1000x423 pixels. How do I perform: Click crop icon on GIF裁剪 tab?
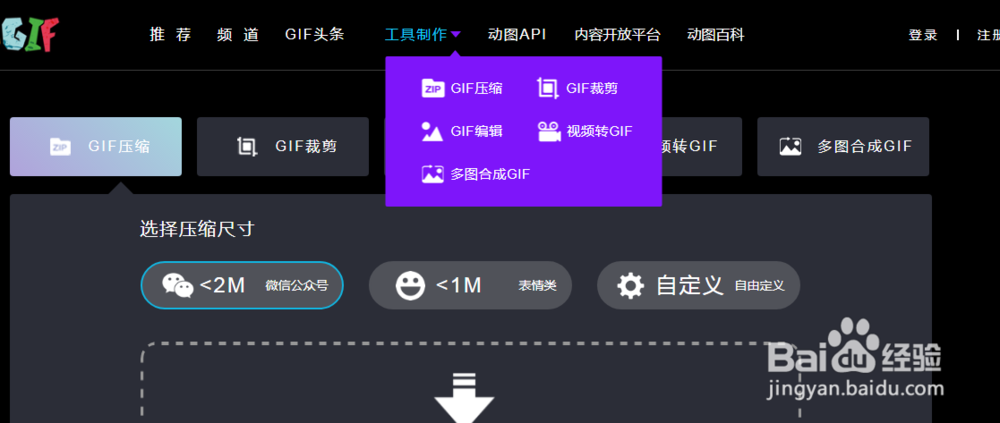pyautogui.click(x=247, y=147)
